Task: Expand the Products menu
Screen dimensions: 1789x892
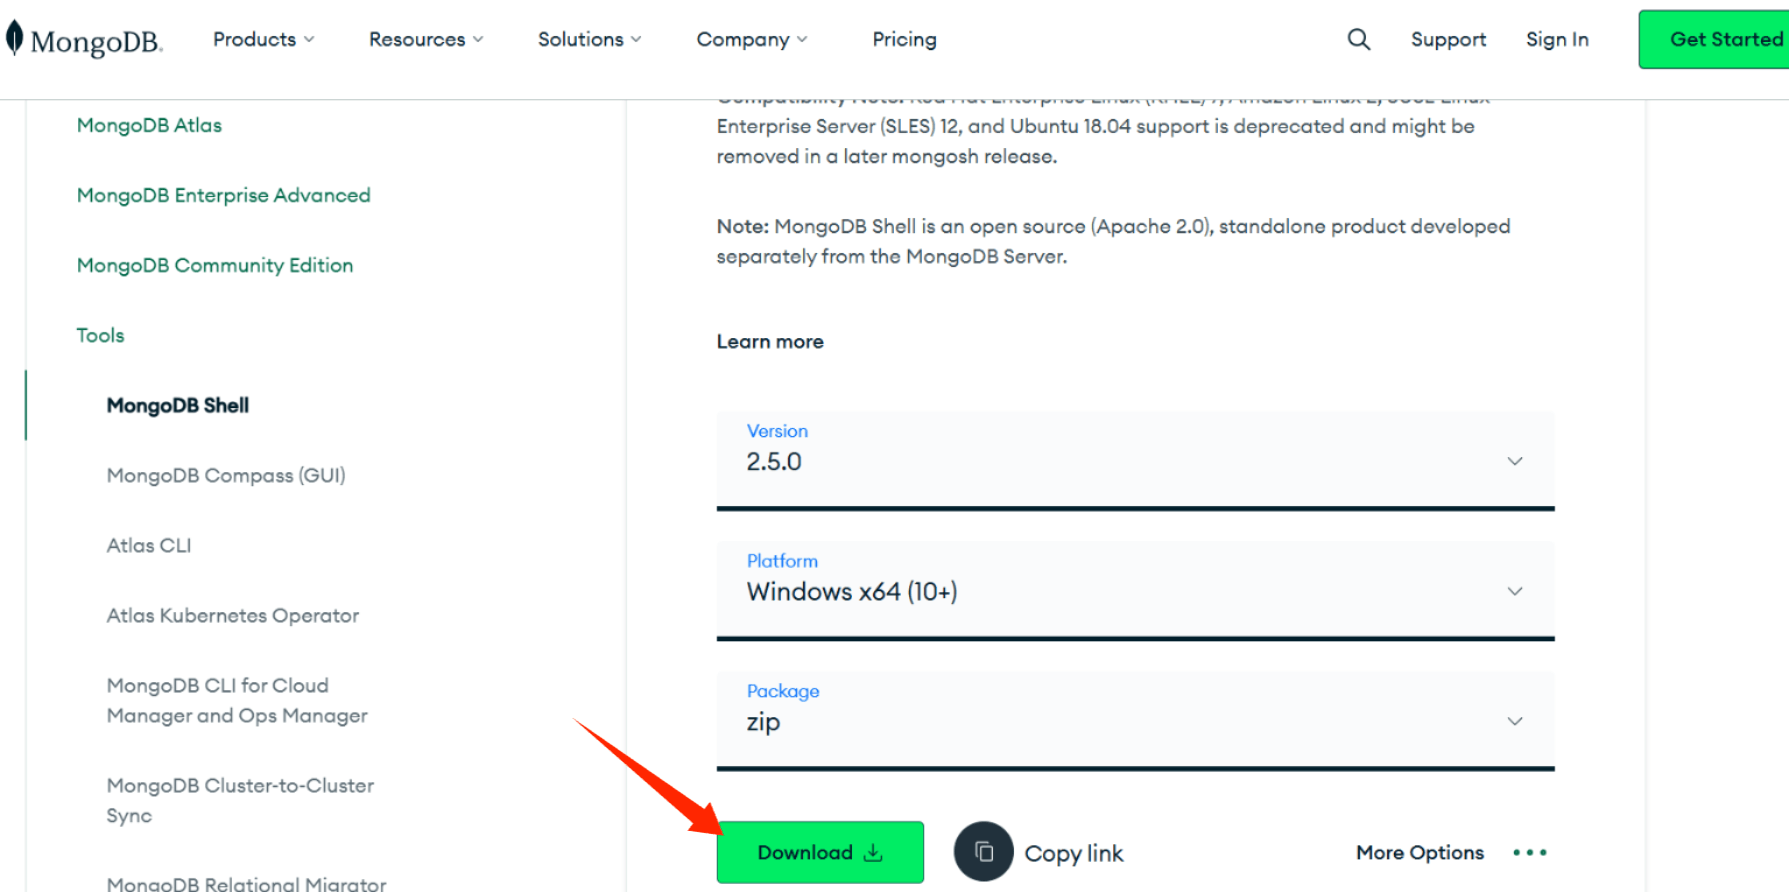Action: [263, 39]
